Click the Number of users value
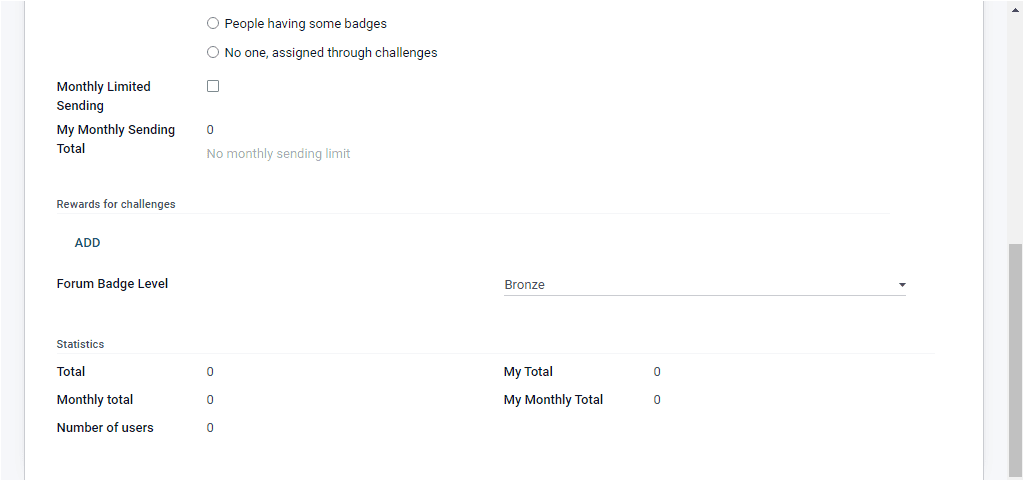 210,428
